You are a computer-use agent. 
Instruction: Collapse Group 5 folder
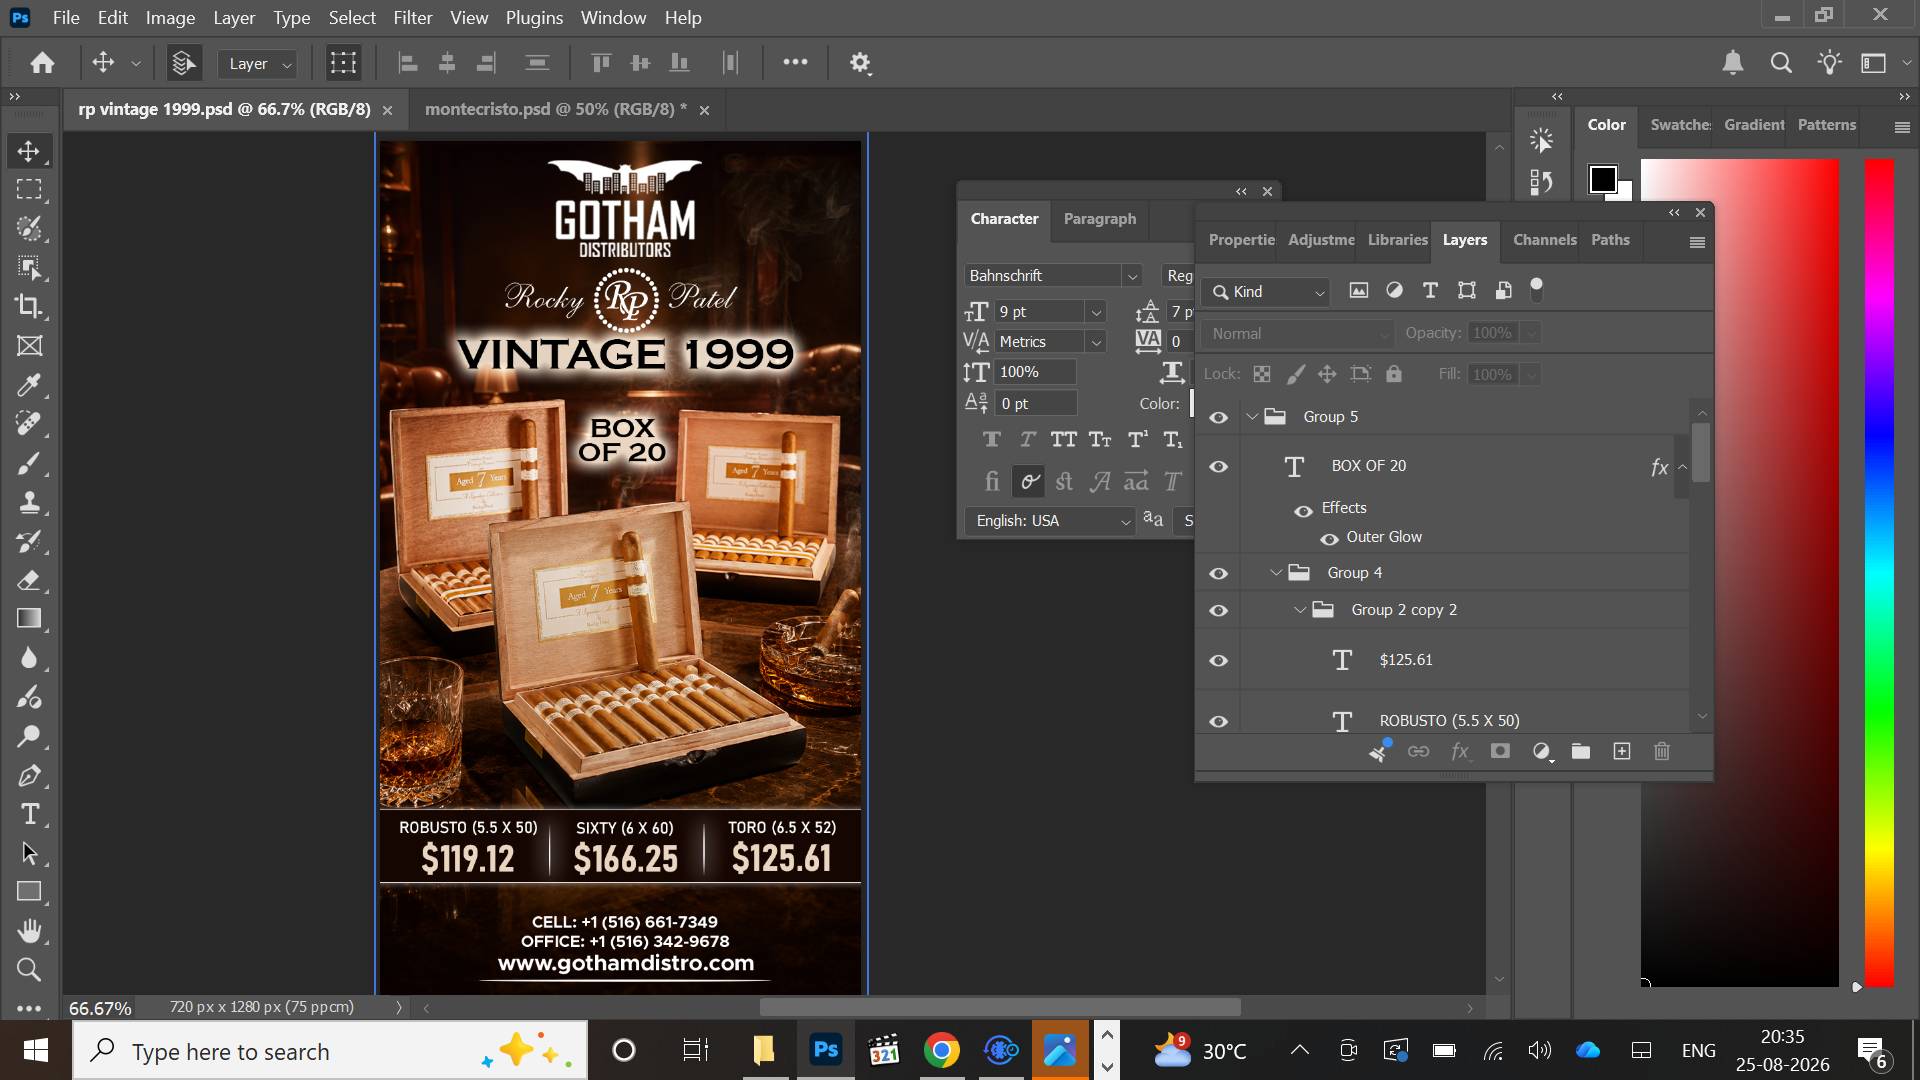(x=1252, y=417)
